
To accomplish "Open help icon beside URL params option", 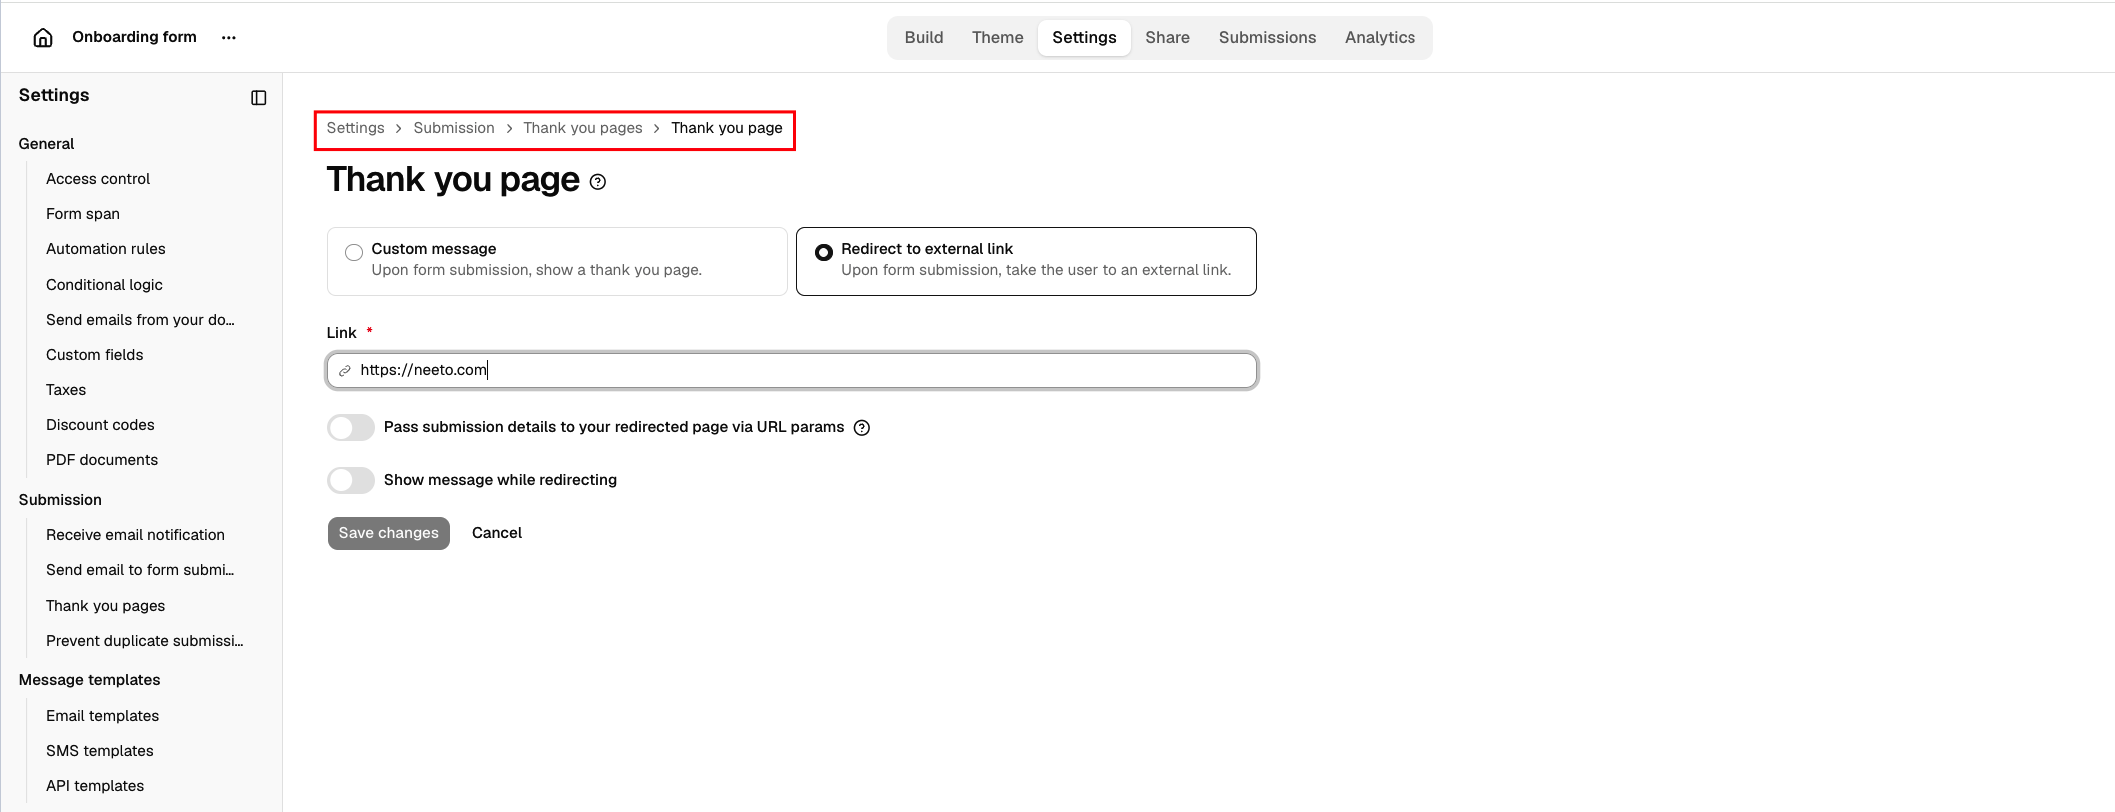I will [862, 428].
